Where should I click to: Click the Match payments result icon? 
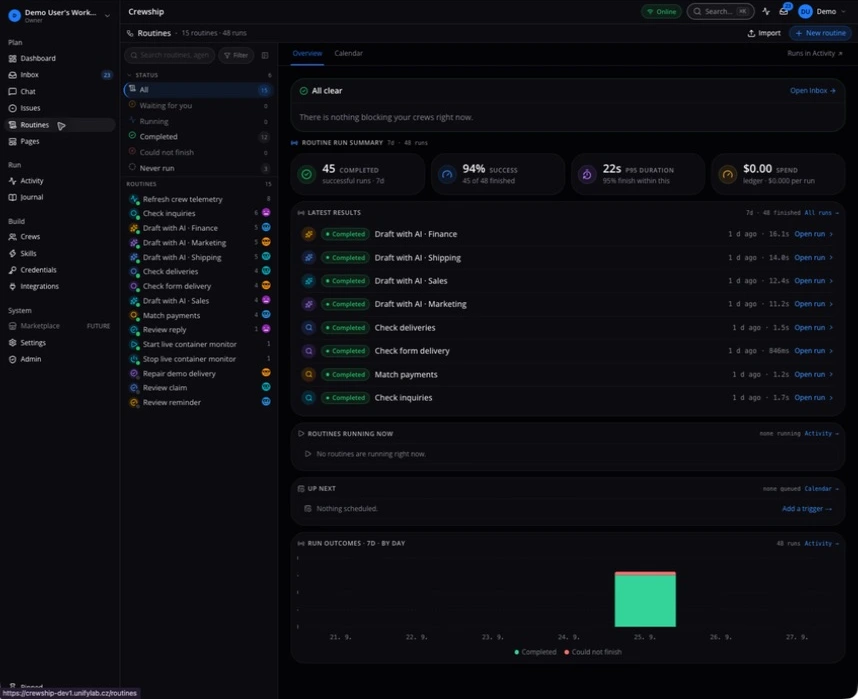(x=309, y=374)
